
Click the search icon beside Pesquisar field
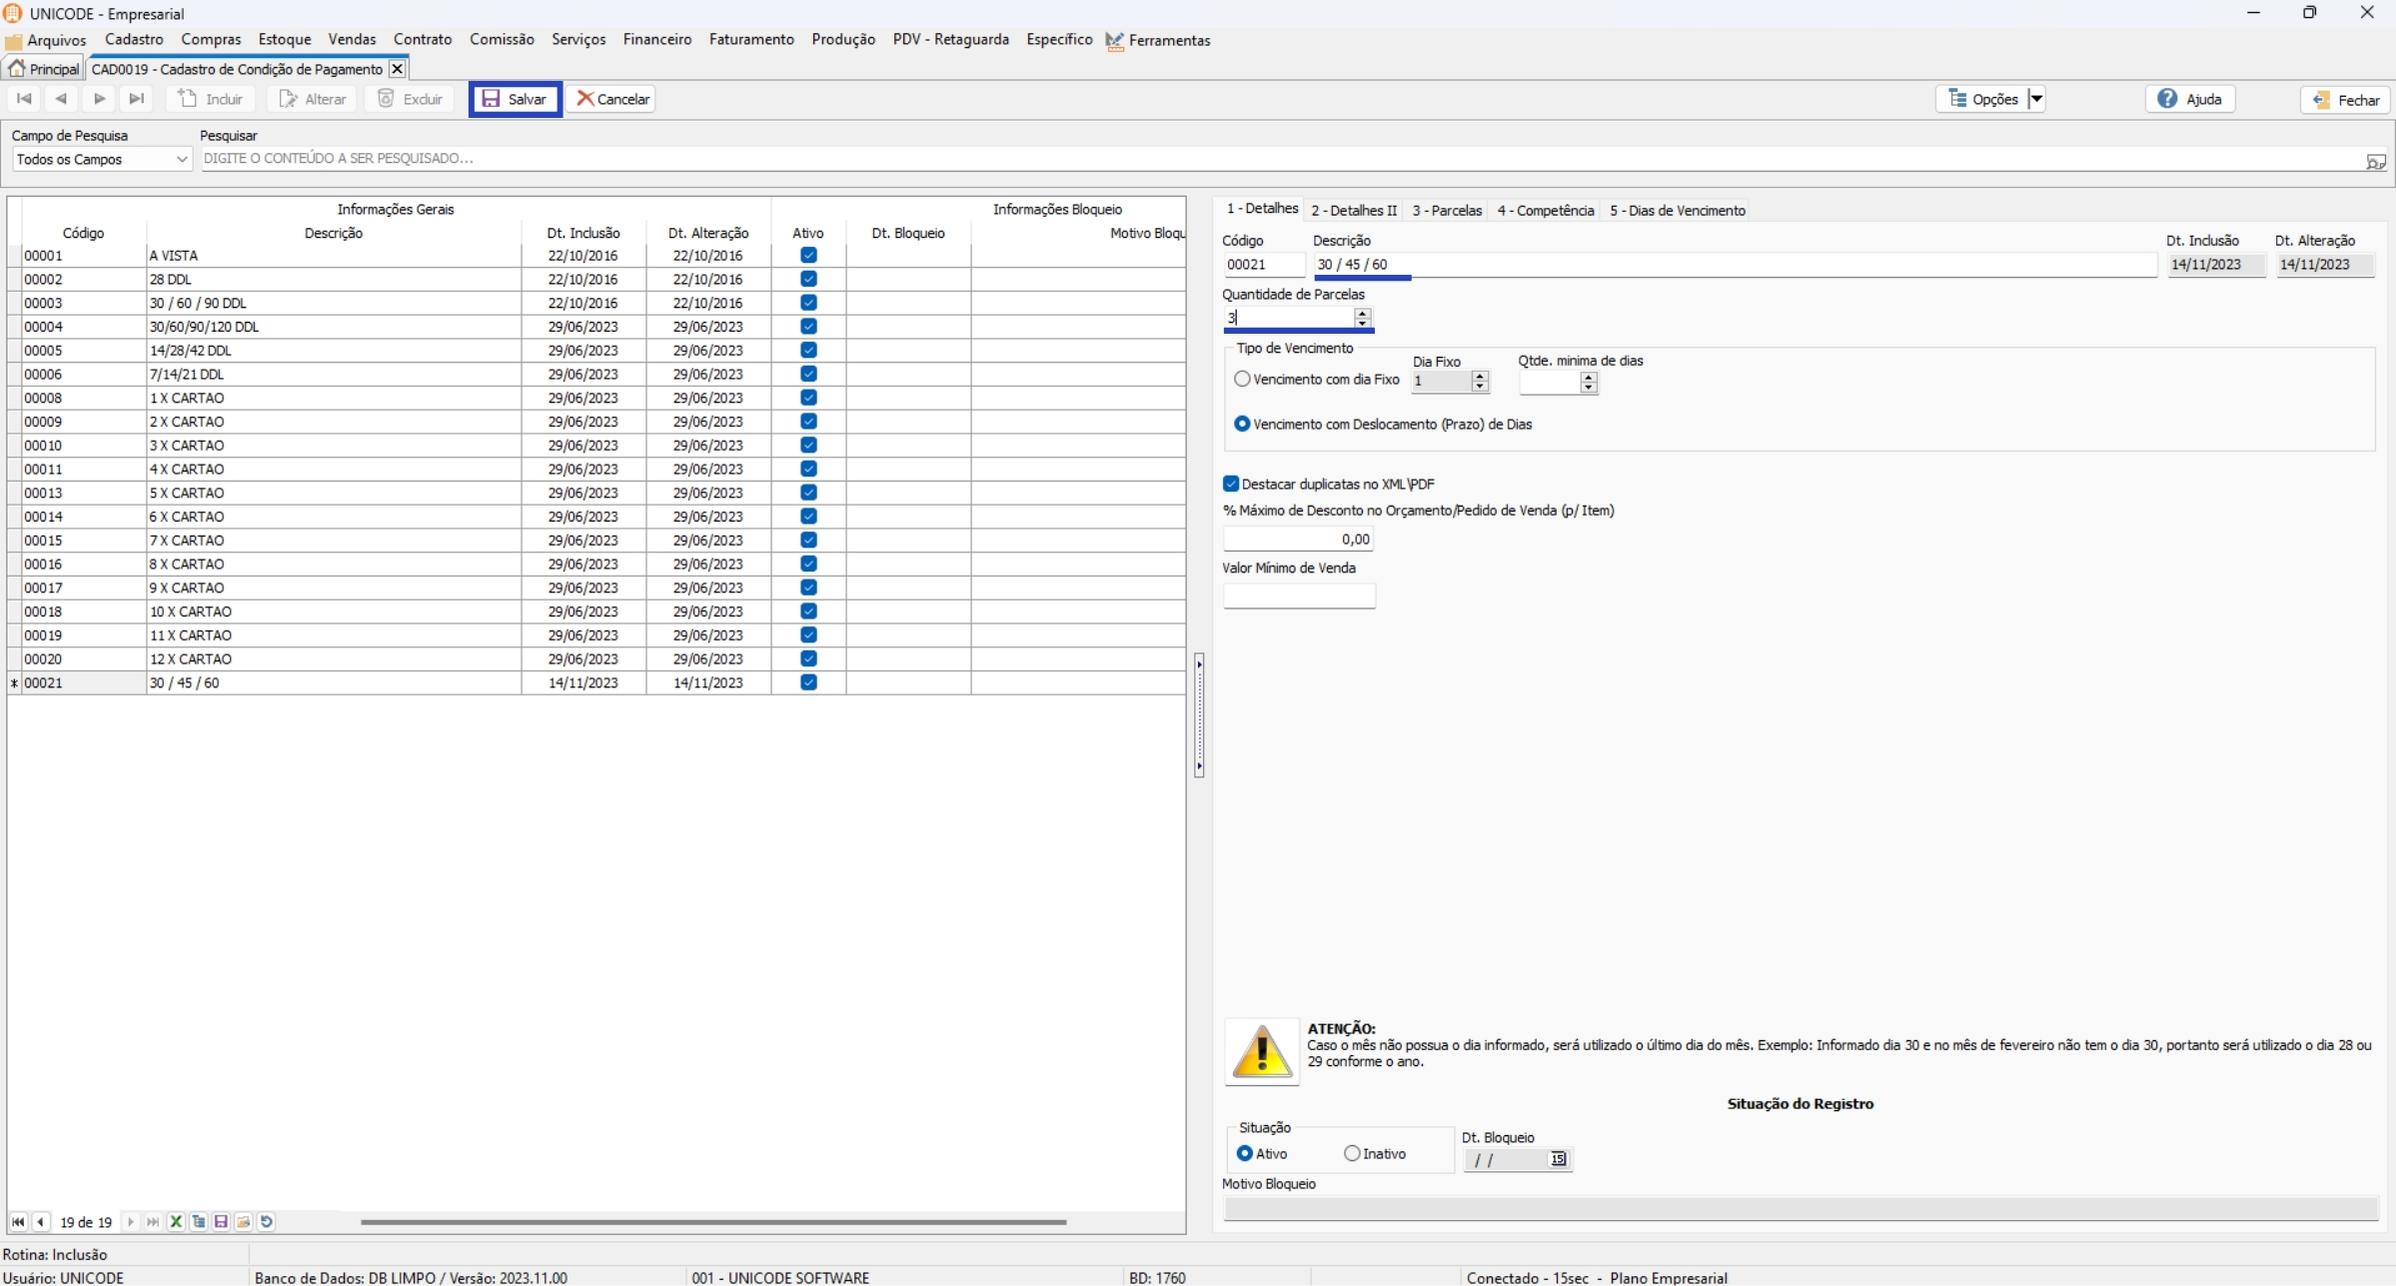coord(2376,160)
